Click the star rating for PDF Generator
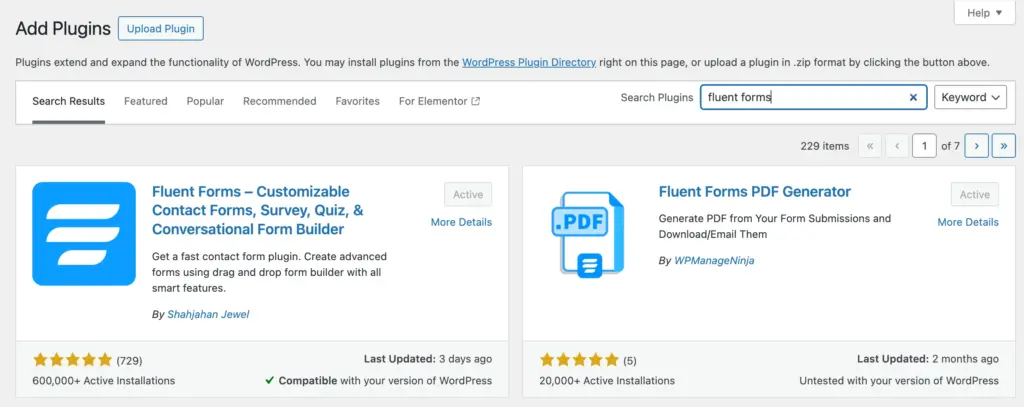Screen dimensions: 1024x407 click(x=579, y=360)
